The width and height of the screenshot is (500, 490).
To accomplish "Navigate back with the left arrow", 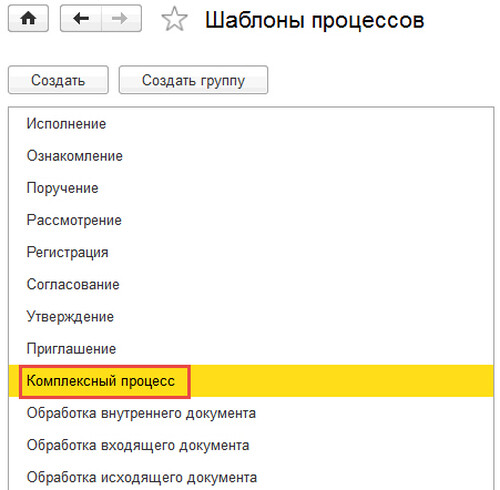I will (x=81, y=18).
